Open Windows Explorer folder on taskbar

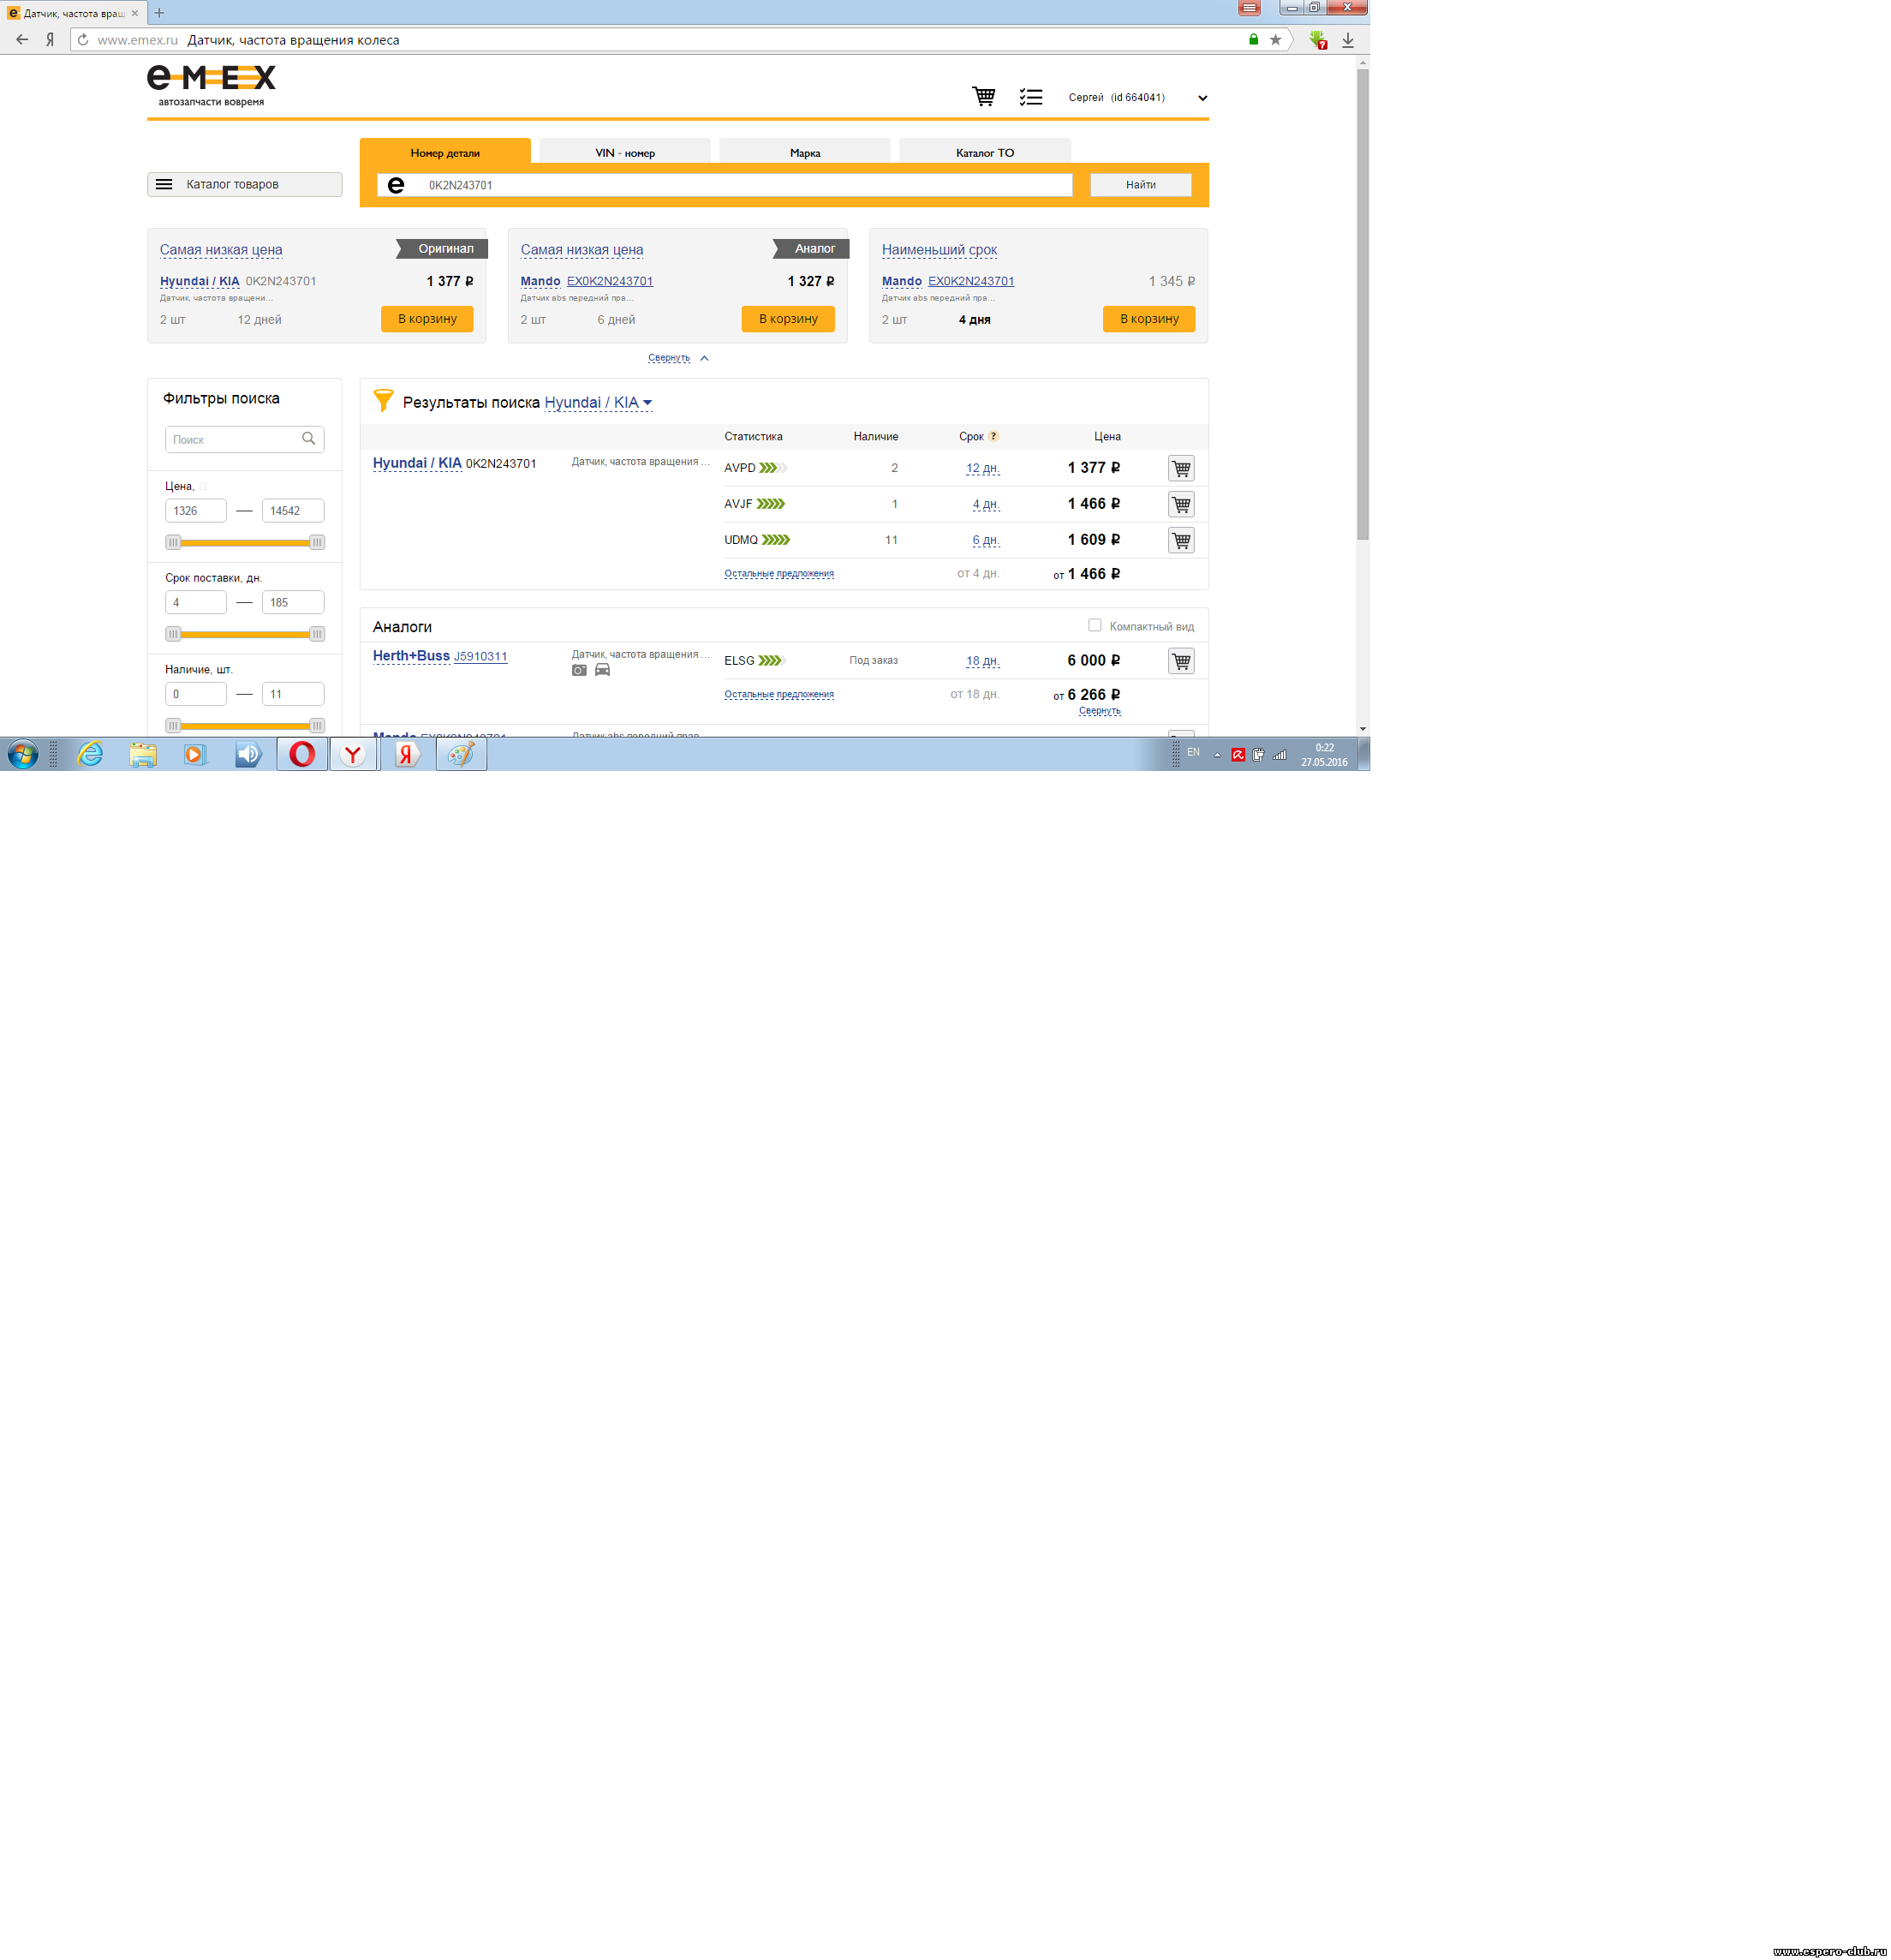point(143,754)
